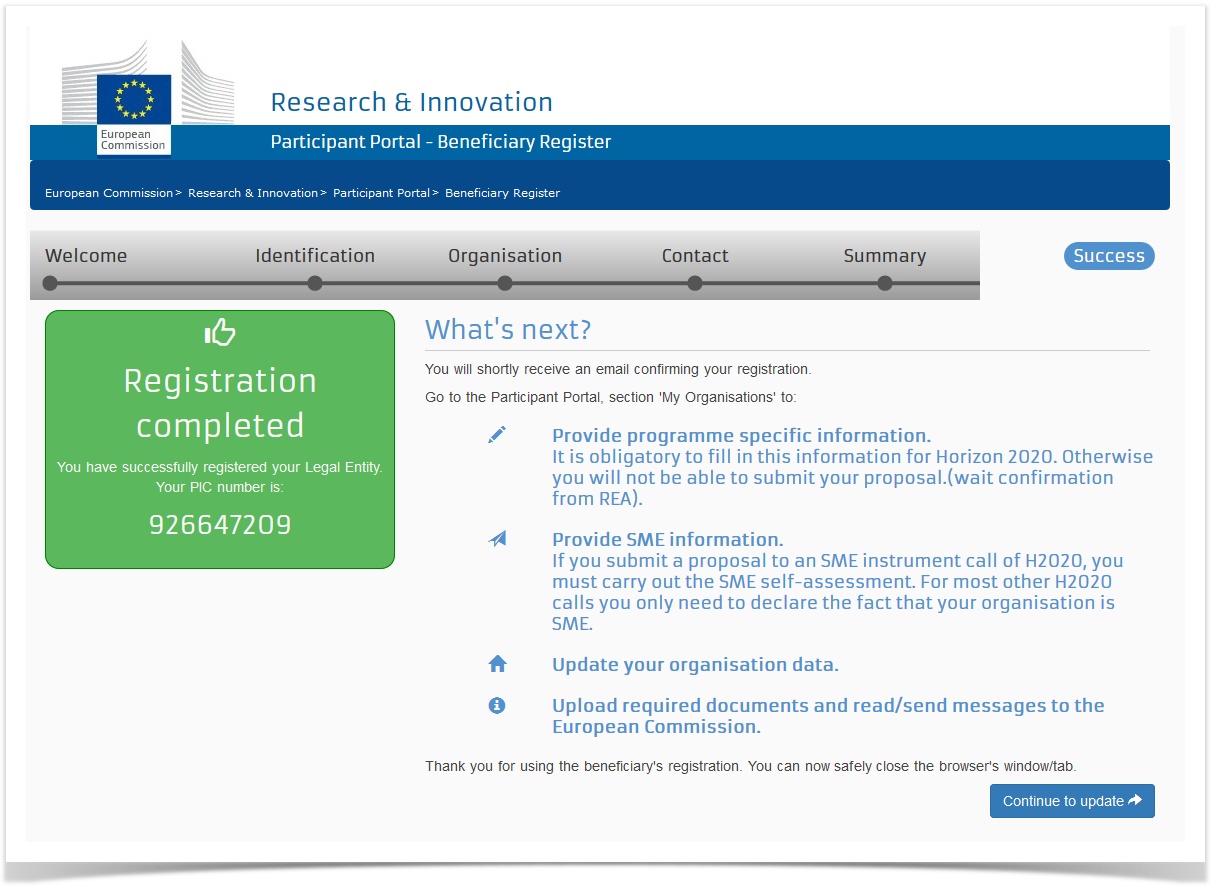Select the Summary step dot marker

pyautogui.click(x=885, y=284)
